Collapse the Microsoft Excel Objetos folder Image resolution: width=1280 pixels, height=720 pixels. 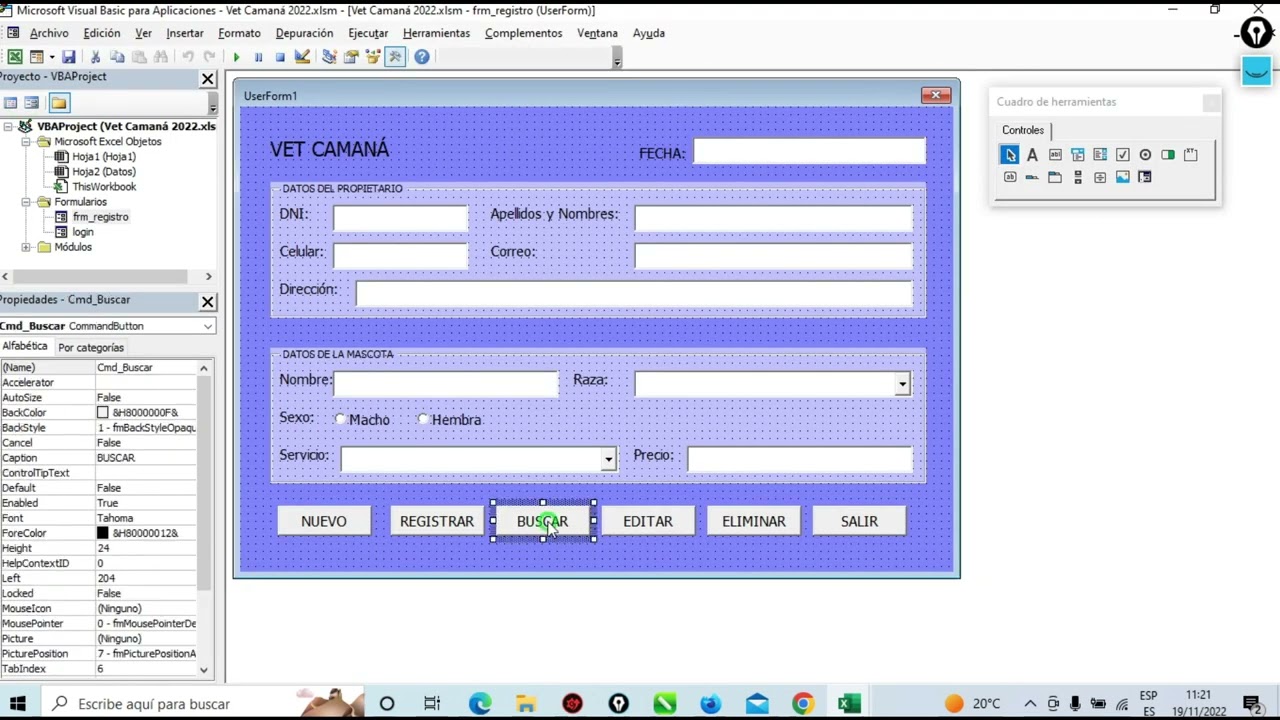tap(27, 142)
